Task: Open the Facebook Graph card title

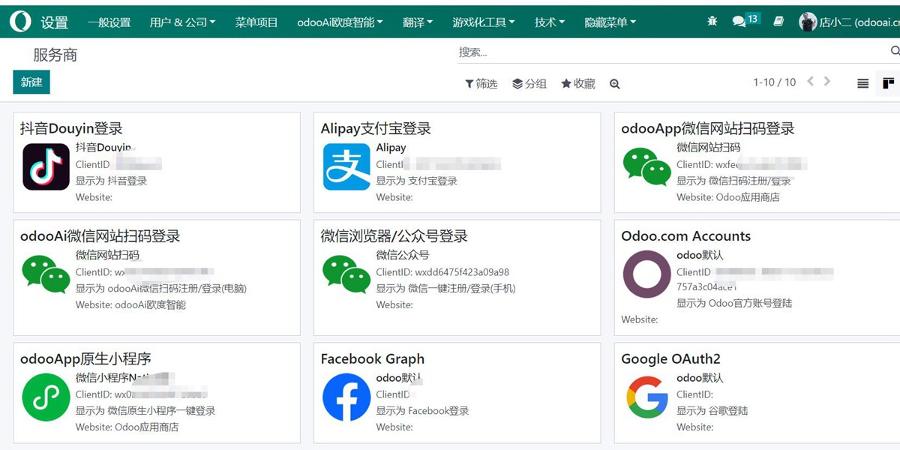Action: point(372,359)
